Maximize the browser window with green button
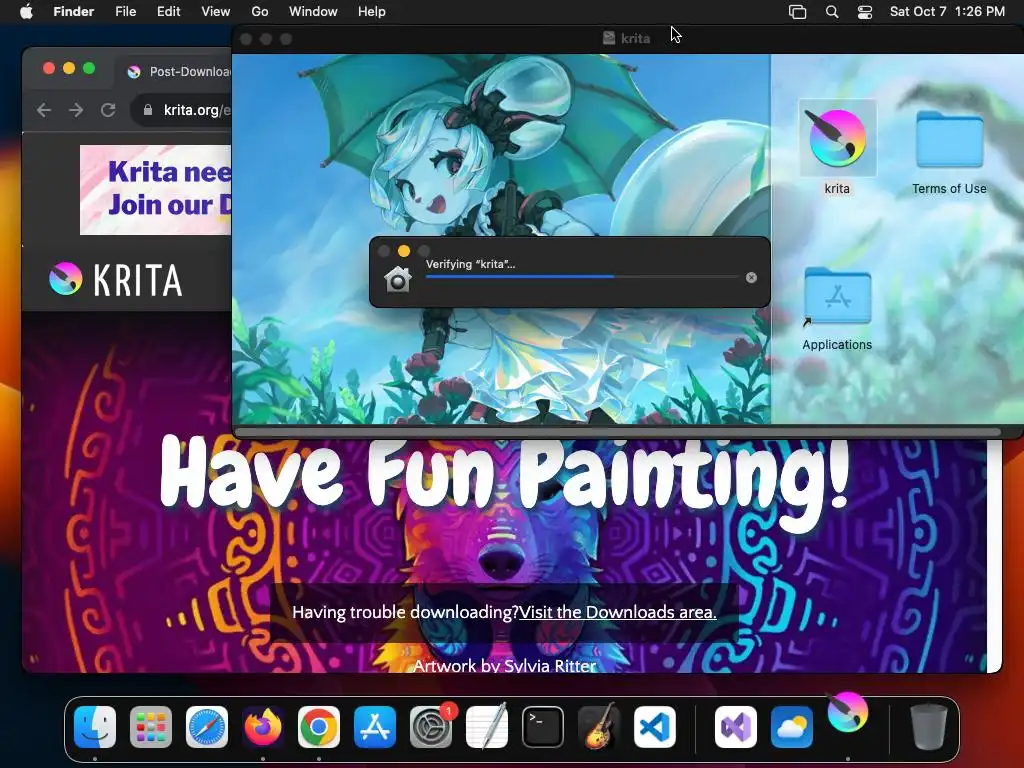This screenshot has height=768, width=1024. (x=89, y=68)
